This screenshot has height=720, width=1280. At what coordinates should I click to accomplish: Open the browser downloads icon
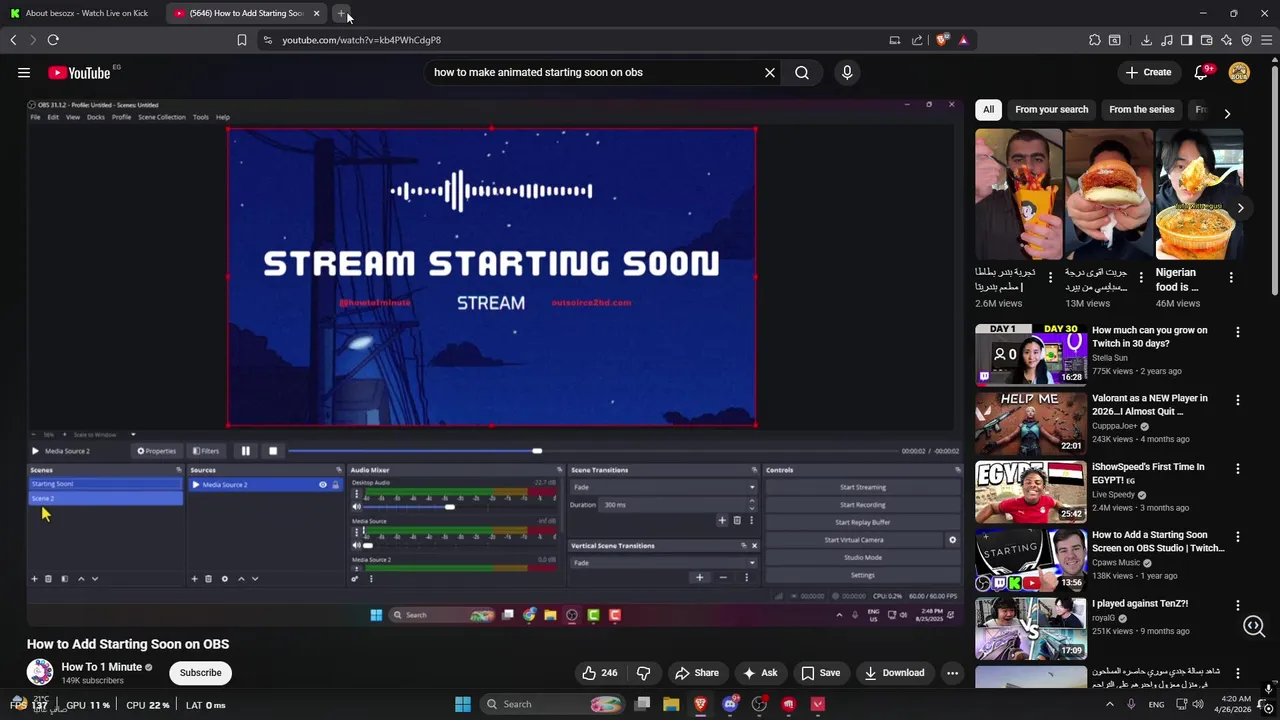pyautogui.click(x=1146, y=40)
